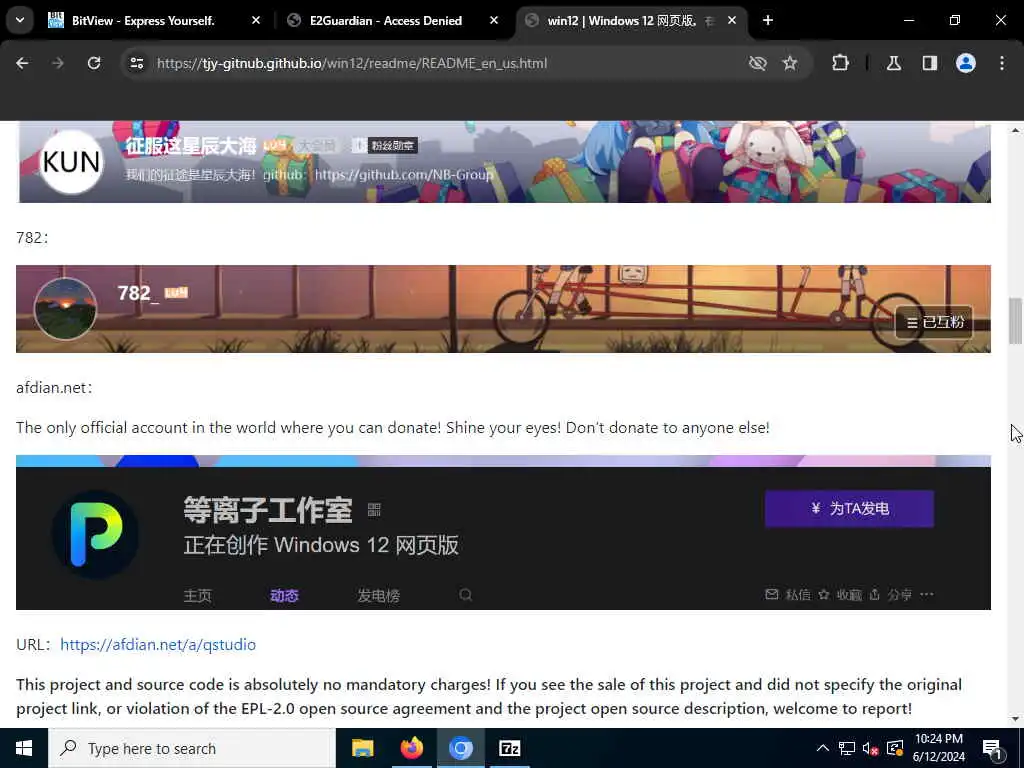Open the afdian.net/a/qstudio link
The height and width of the screenshot is (768, 1024).
pos(158,645)
